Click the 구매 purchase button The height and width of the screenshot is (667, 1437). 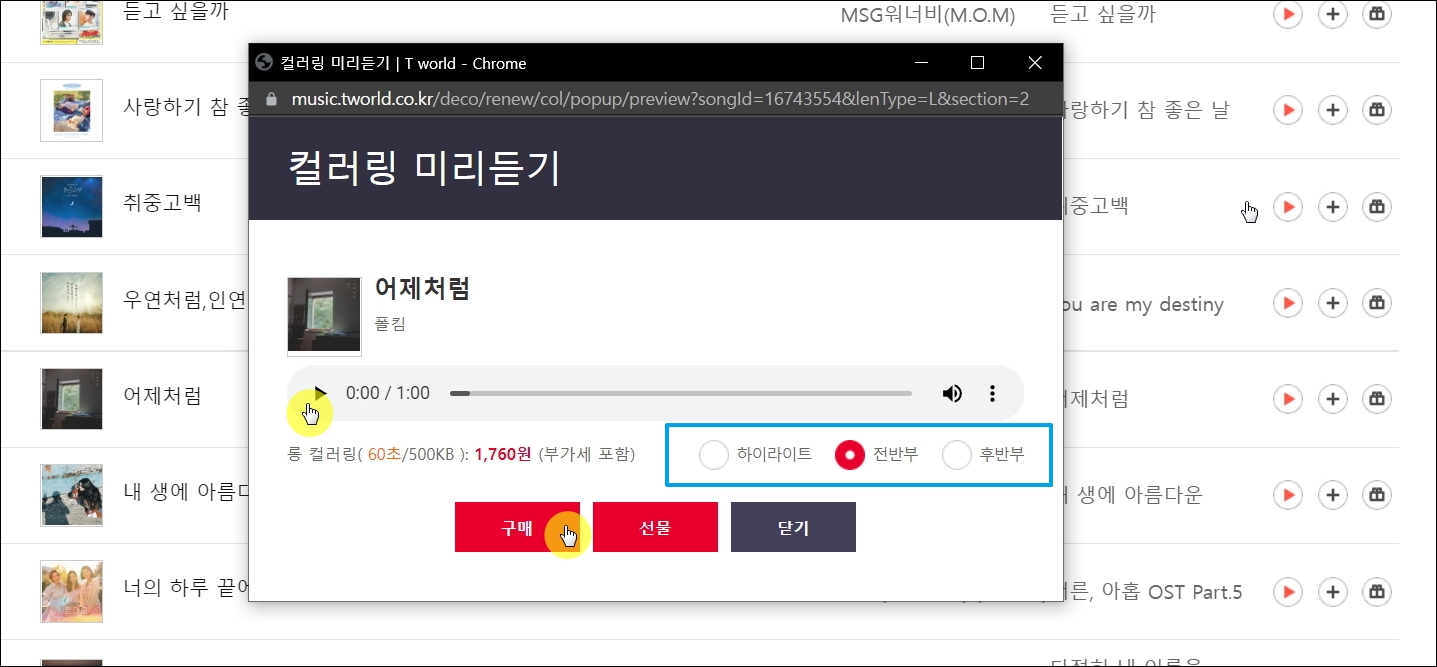tap(517, 527)
